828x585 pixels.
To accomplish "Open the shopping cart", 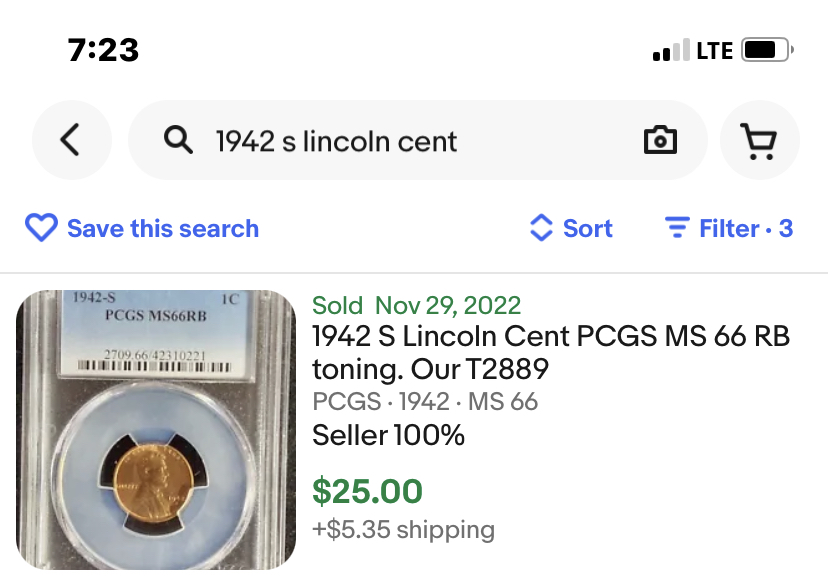I will coord(760,141).
